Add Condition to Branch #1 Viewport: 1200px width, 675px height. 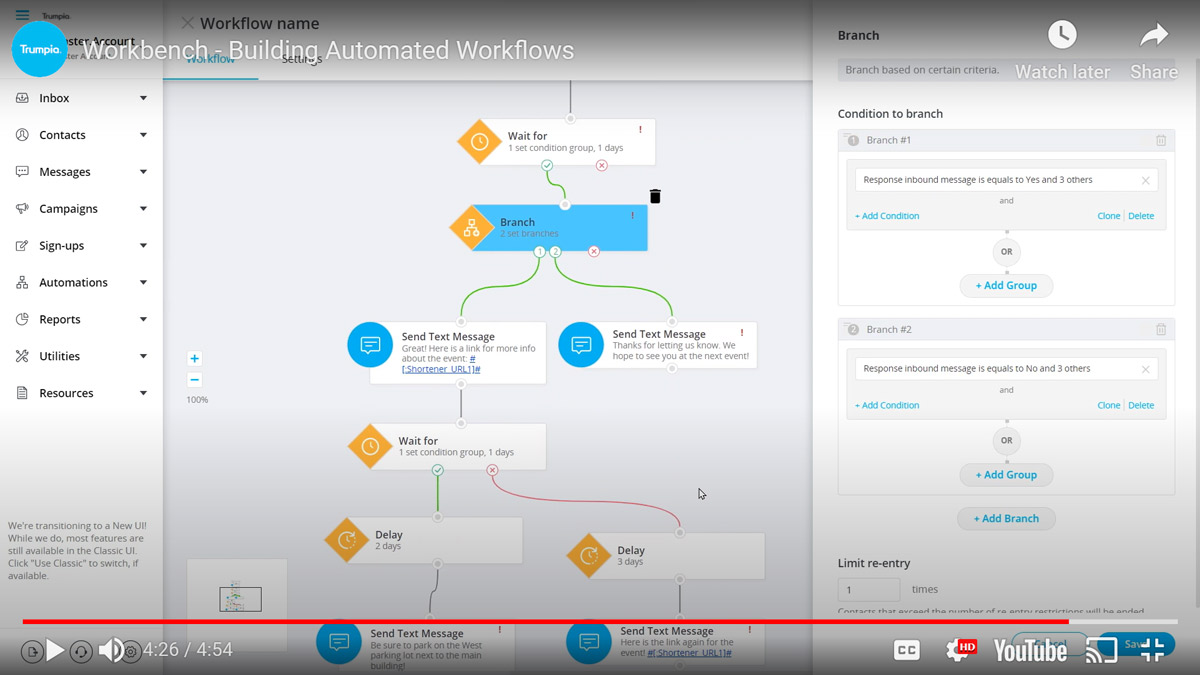(x=887, y=216)
